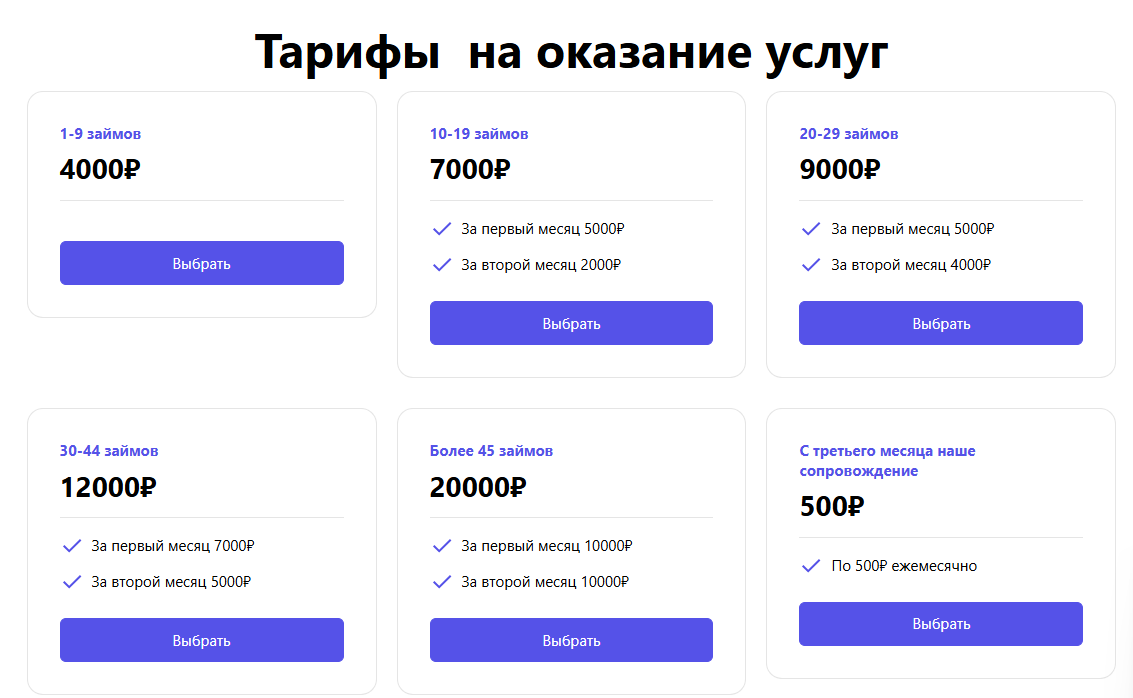Image resolution: width=1133 pixels, height=698 pixels.
Task: Pick the 20-29 займов plan button
Action: pos(940,323)
